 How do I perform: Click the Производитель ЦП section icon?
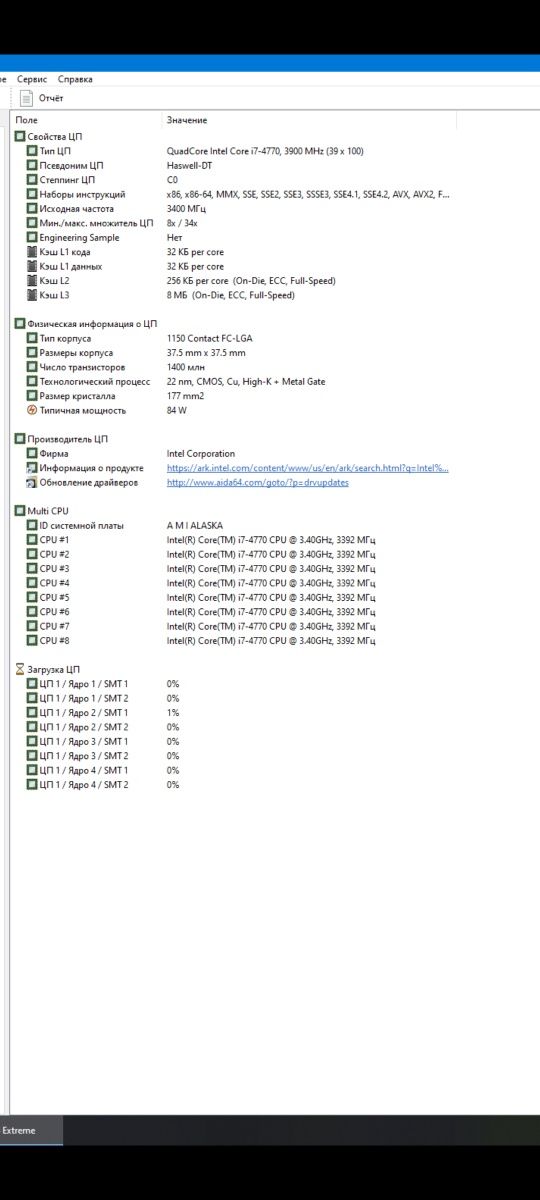(x=20, y=439)
